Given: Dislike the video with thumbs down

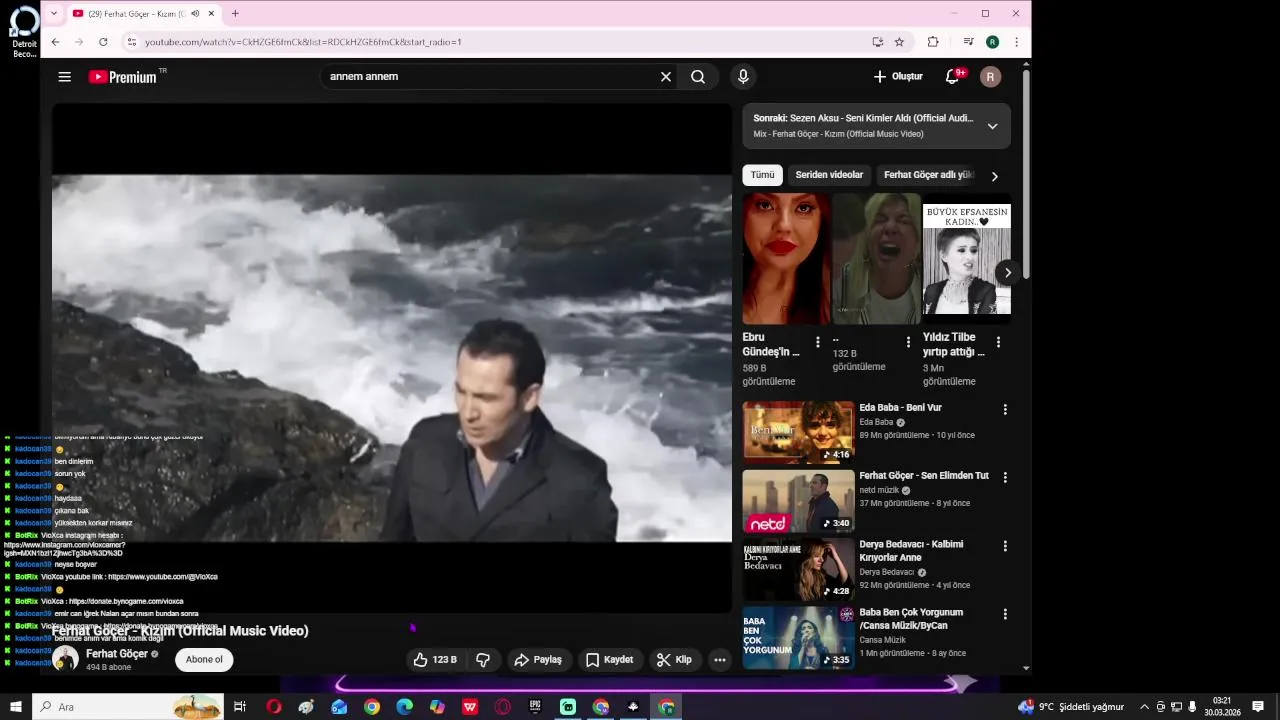Looking at the screenshot, I should pos(484,660).
